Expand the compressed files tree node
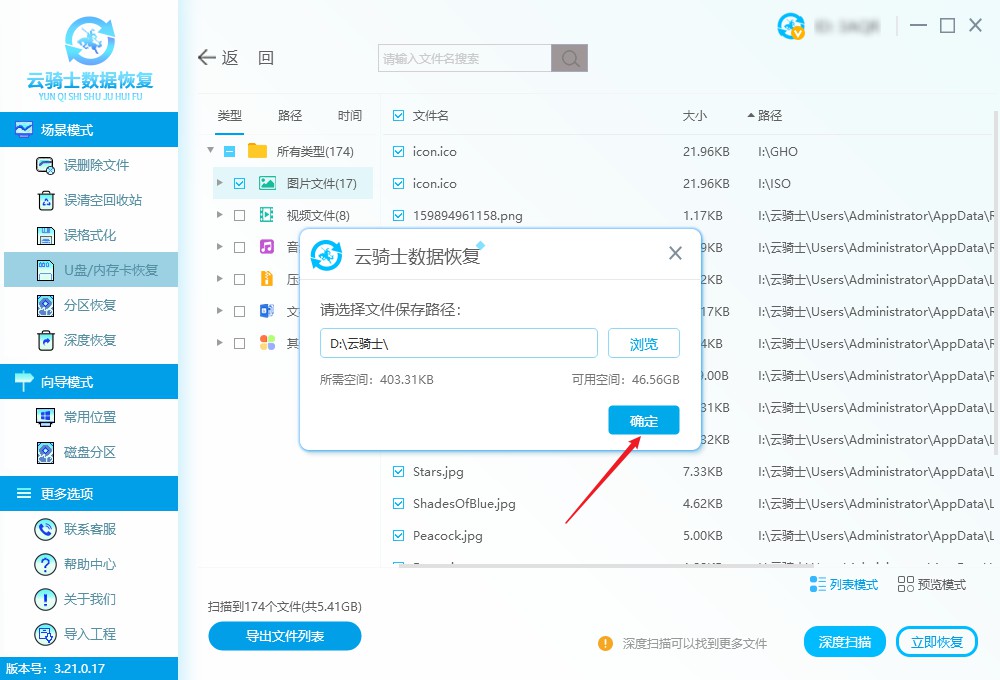Viewport: 1000px width, 680px height. click(x=219, y=279)
